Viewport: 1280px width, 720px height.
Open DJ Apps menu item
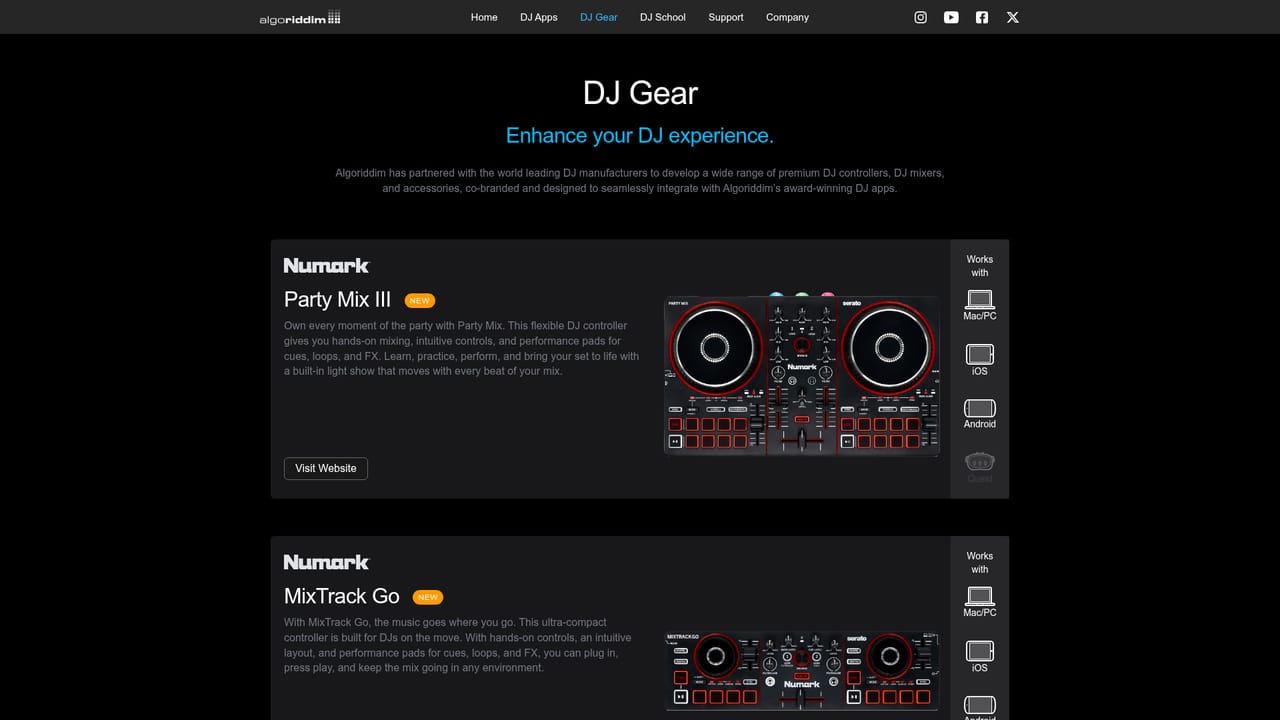click(x=539, y=17)
